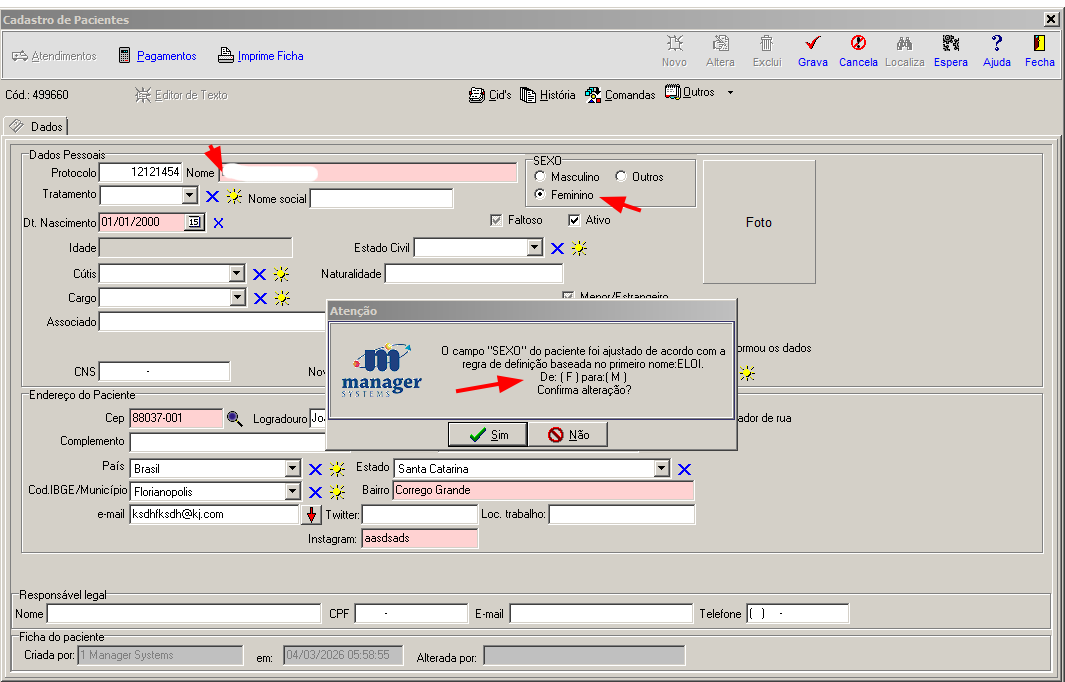Screen dimensions: 1065x682
Task: Expand the Tratamento dropdown
Action: tap(190, 196)
